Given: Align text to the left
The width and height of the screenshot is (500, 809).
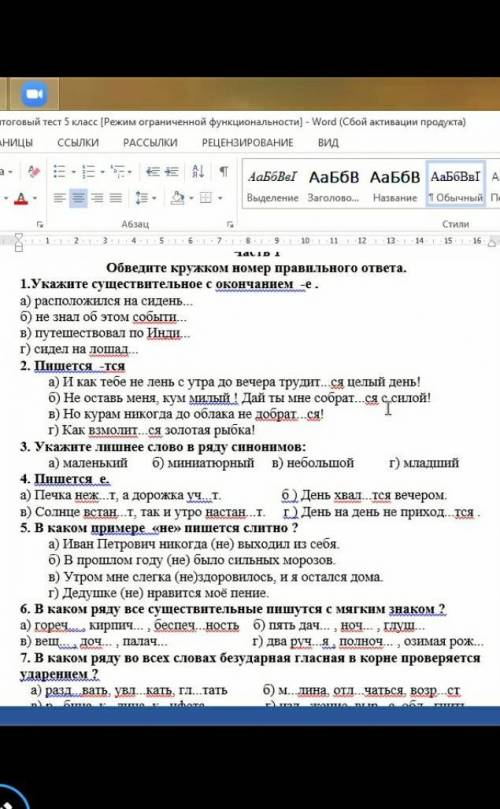Looking at the screenshot, I should pyautogui.click(x=60, y=198).
